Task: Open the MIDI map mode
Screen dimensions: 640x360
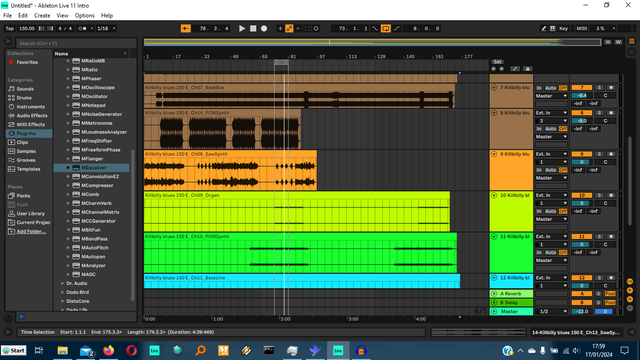Action: coord(582,29)
